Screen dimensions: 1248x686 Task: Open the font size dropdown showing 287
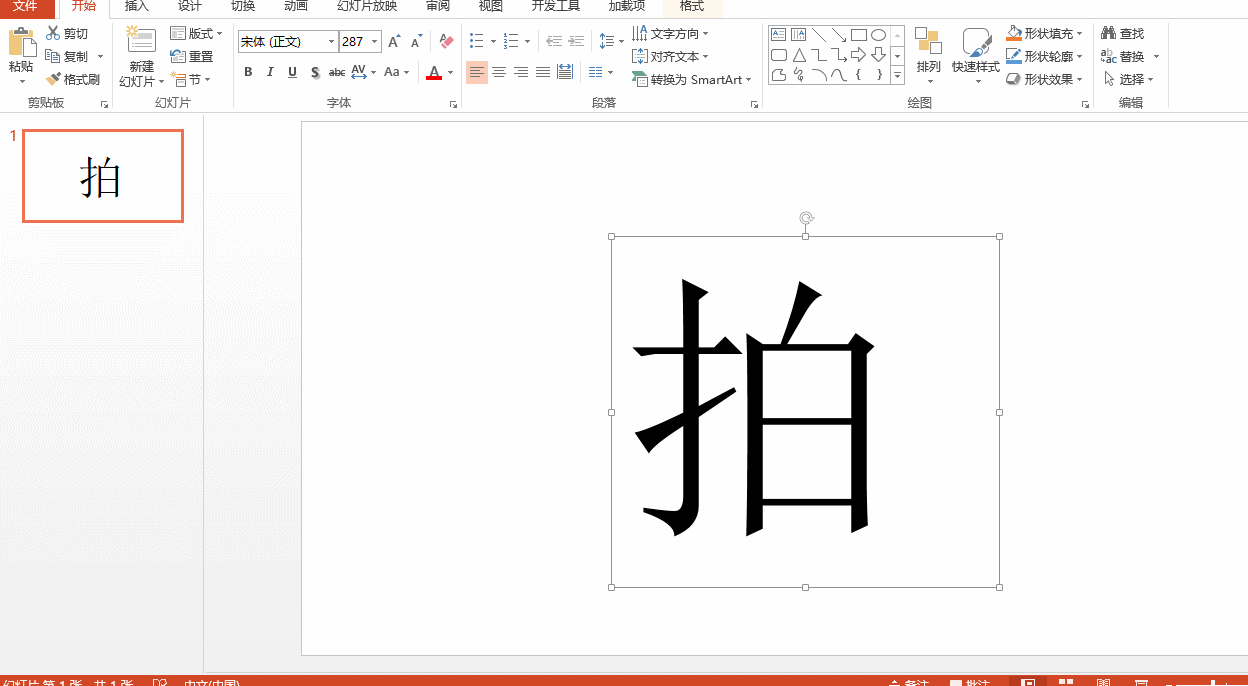click(x=375, y=42)
